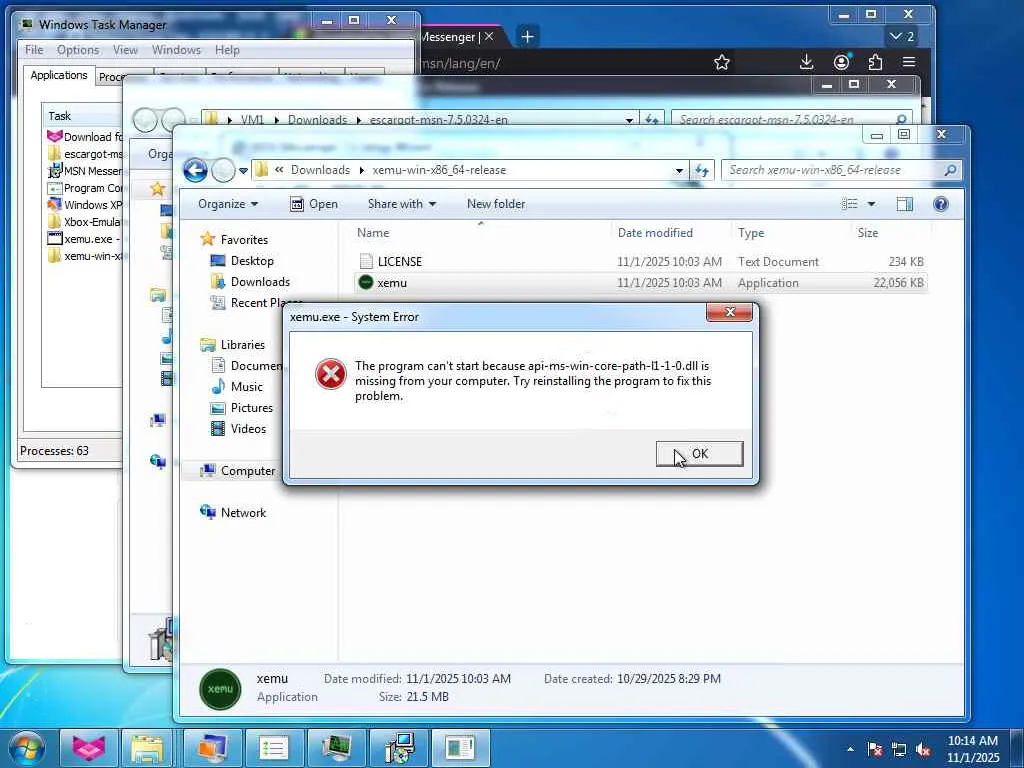Sort files by Date modified column

pos(655,232)
